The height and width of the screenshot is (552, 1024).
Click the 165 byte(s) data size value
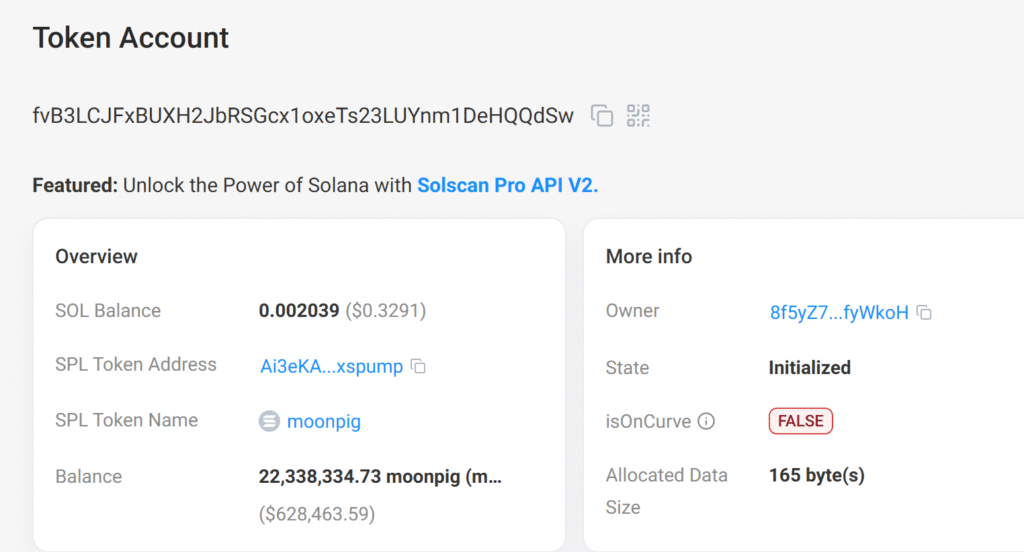point(816,475)
